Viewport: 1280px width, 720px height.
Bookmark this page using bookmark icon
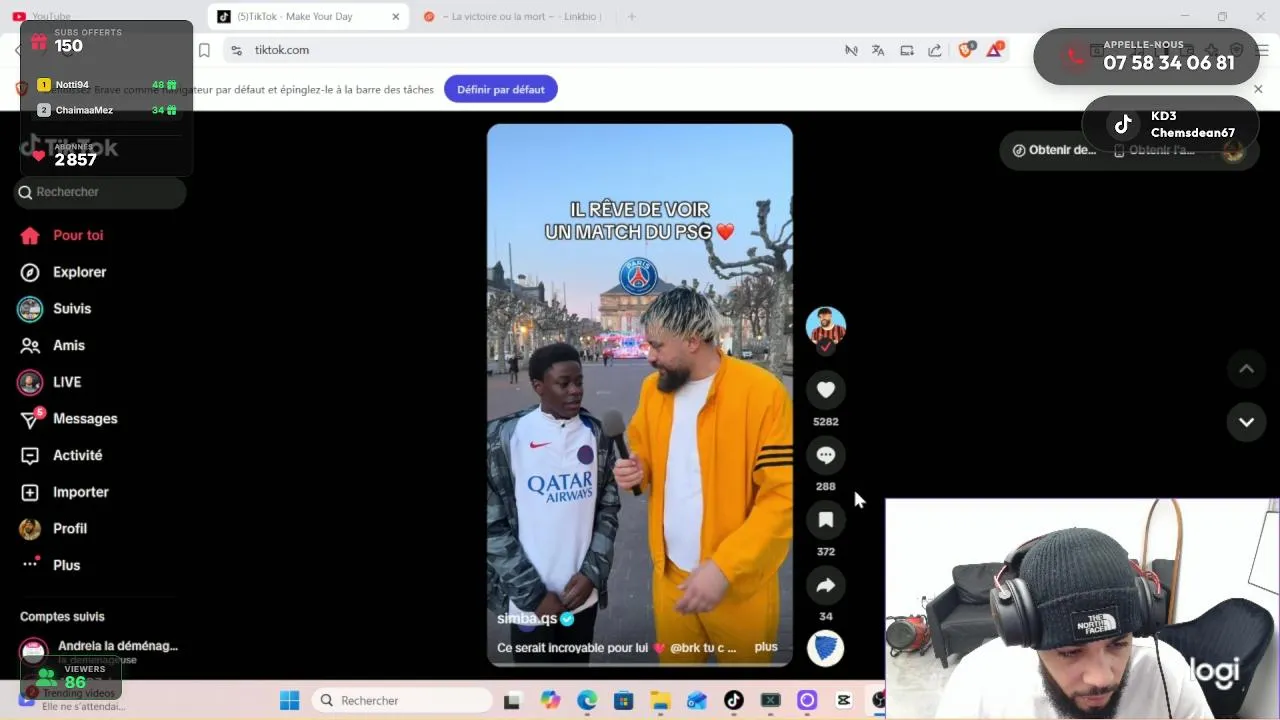(x=204, y=50)
